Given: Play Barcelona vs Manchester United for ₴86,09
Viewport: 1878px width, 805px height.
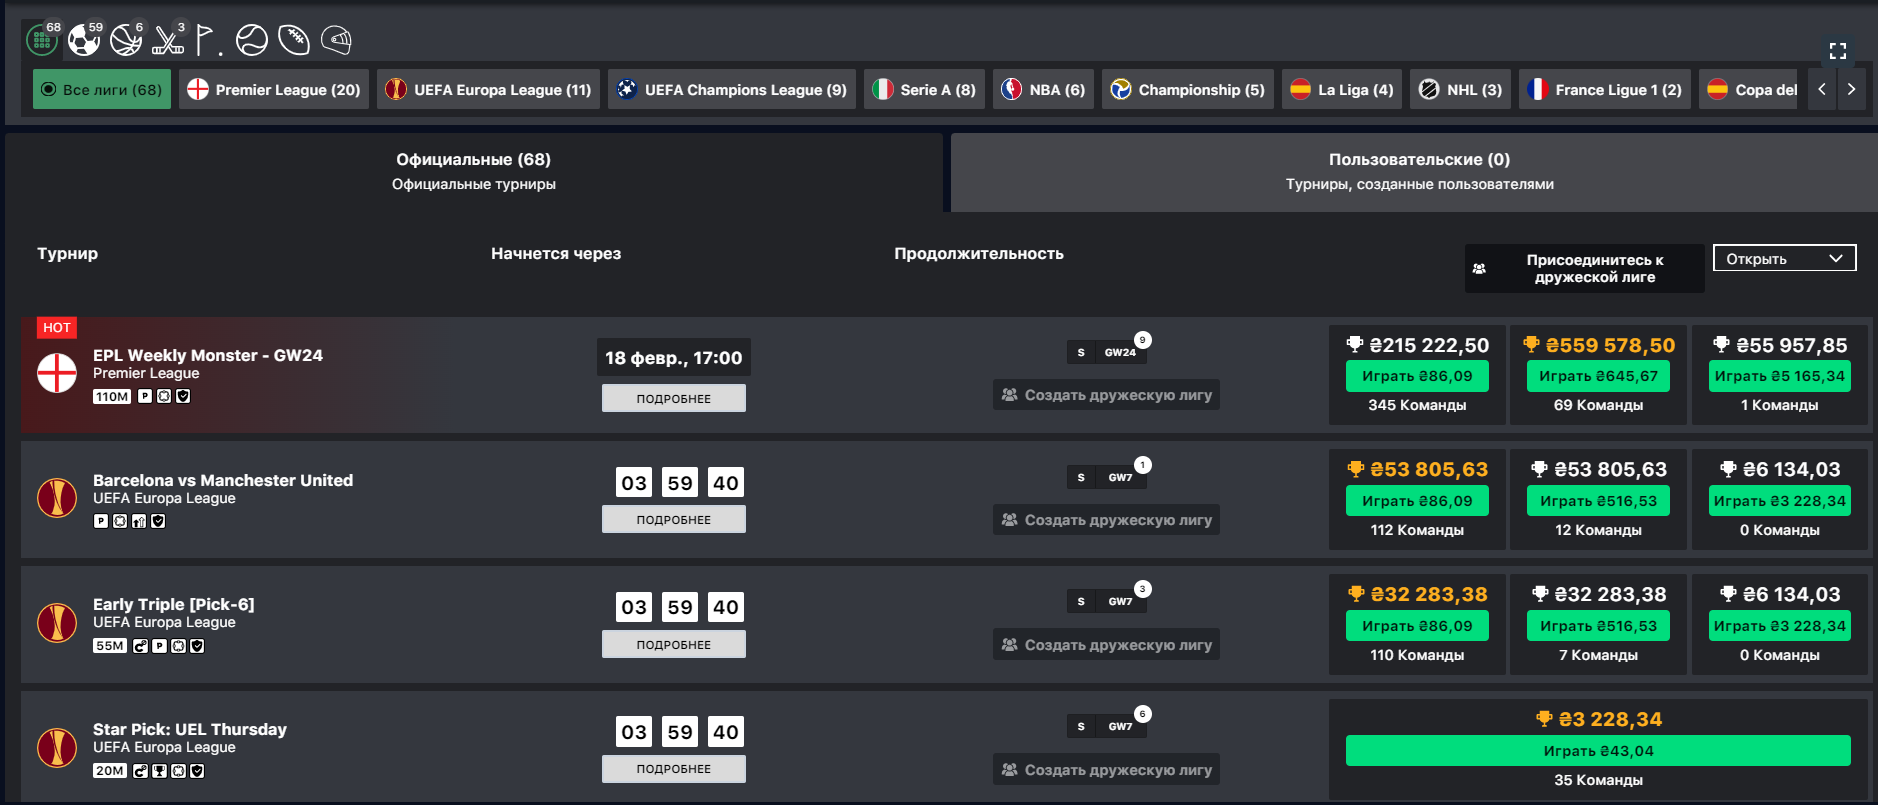Looking at the screenshot, I should click(1417, 501).
